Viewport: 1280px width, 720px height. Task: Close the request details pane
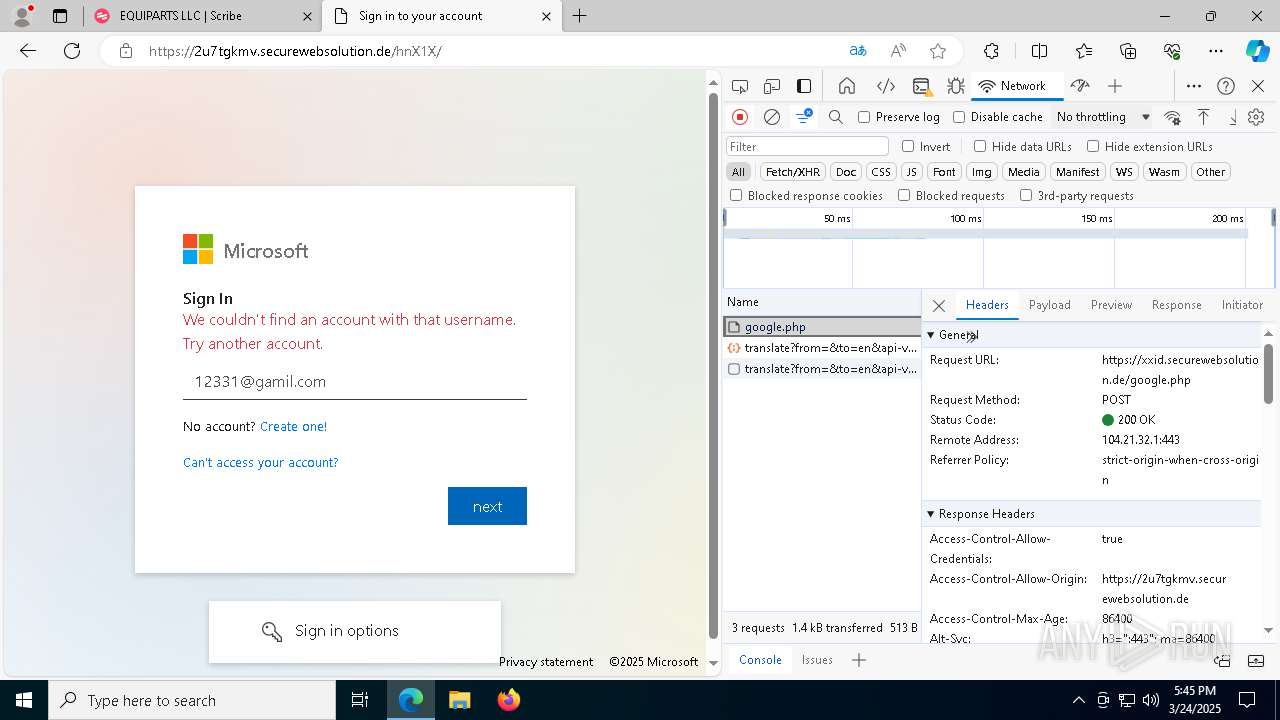coord(938,306)
